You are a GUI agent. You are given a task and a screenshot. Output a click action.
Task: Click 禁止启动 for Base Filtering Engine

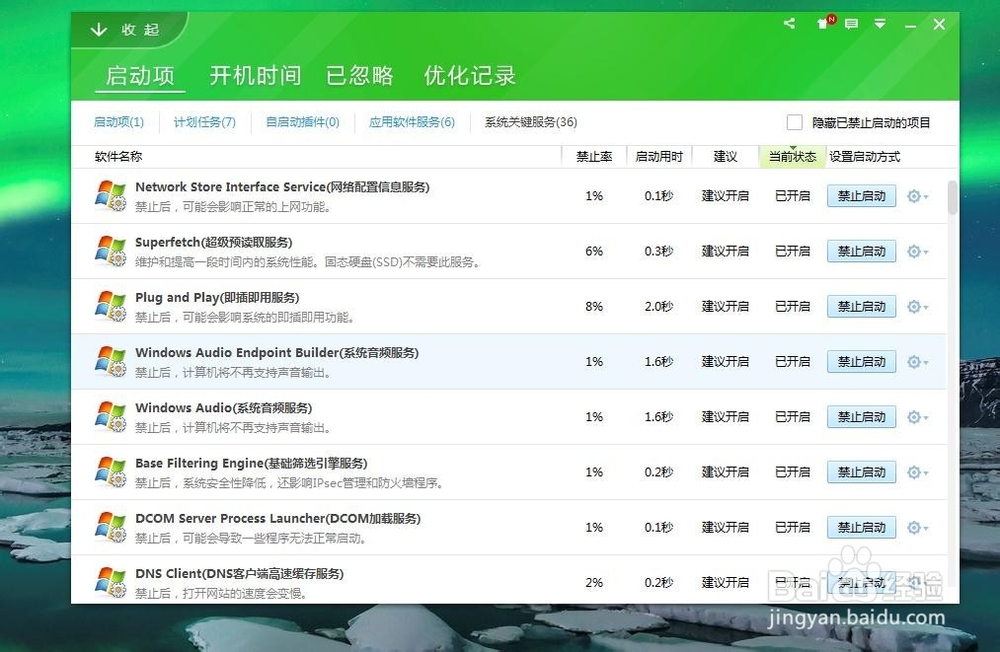861,473
